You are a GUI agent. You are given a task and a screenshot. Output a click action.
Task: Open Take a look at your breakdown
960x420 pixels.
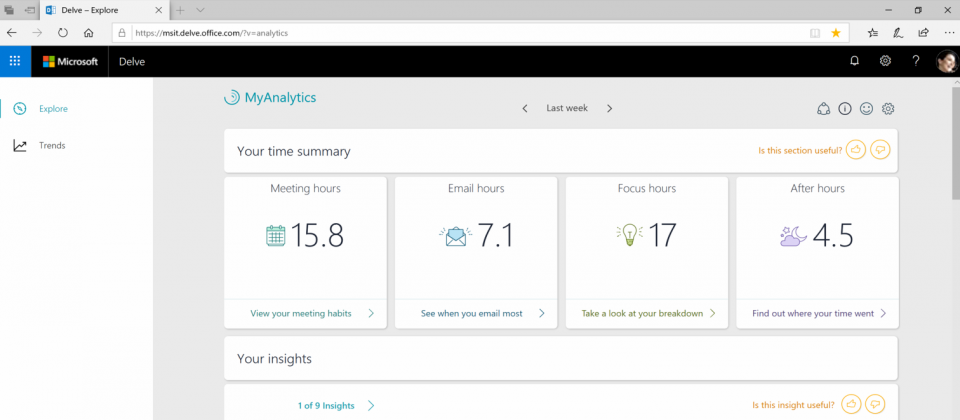(x=642, y=313)
